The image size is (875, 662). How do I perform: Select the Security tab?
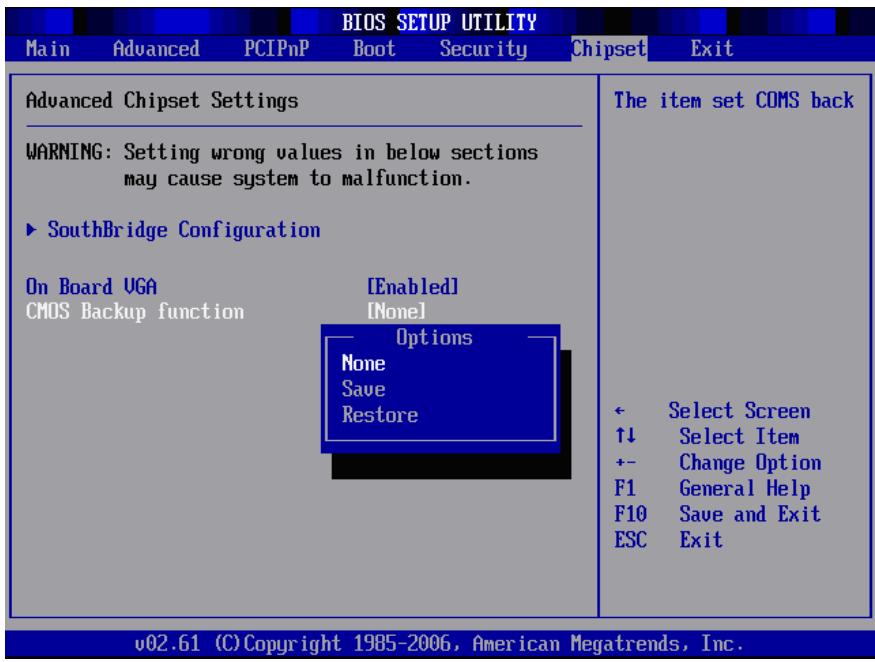point(483,49)
